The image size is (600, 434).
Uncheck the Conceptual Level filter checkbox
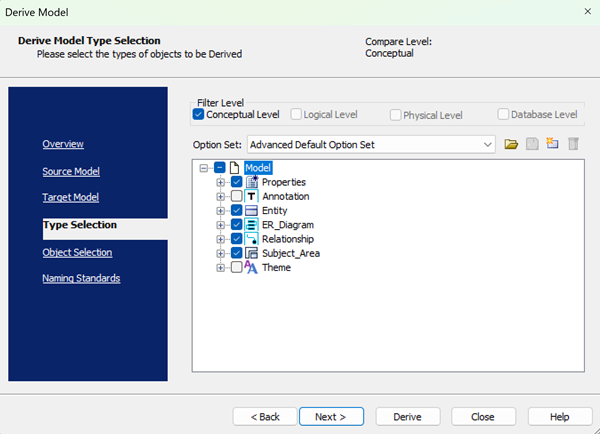coord(198,115)
